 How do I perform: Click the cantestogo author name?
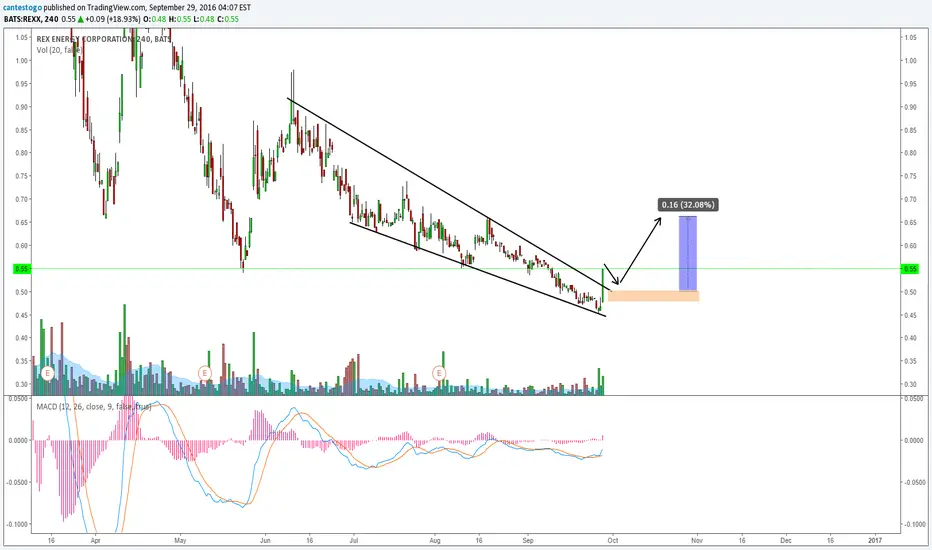23,8
